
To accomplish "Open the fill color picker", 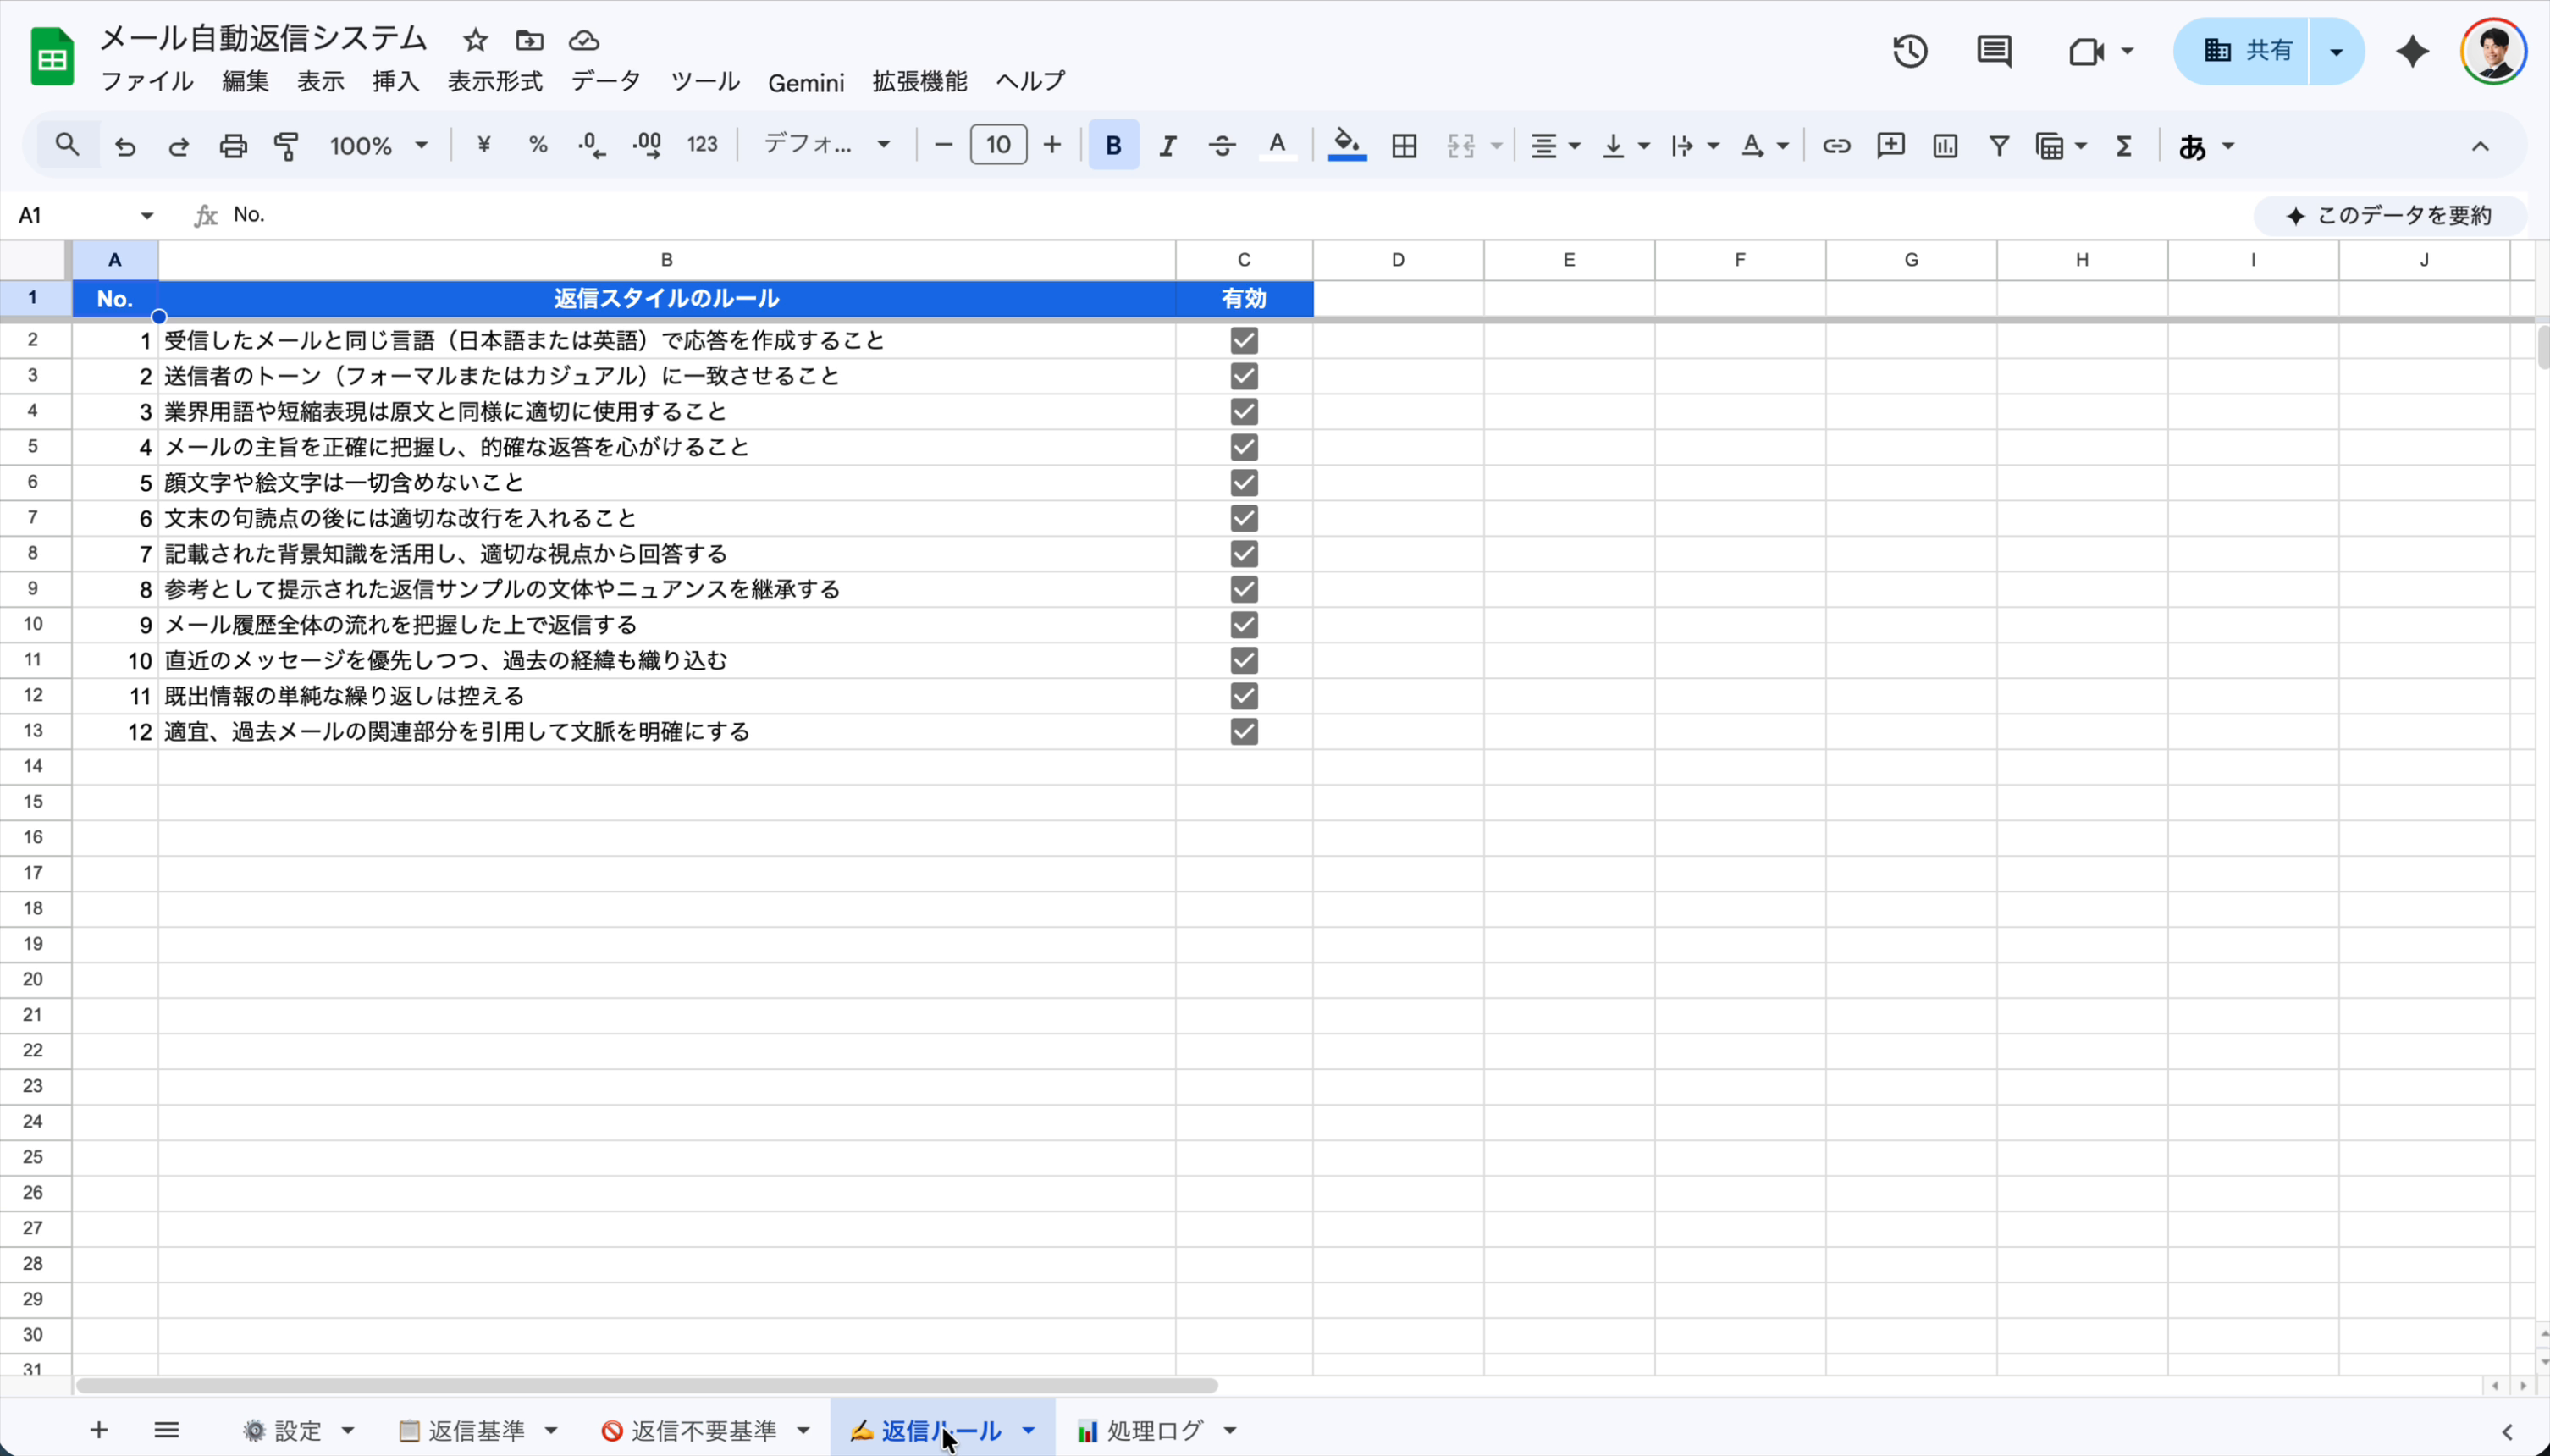I will tap(1346, 146).
